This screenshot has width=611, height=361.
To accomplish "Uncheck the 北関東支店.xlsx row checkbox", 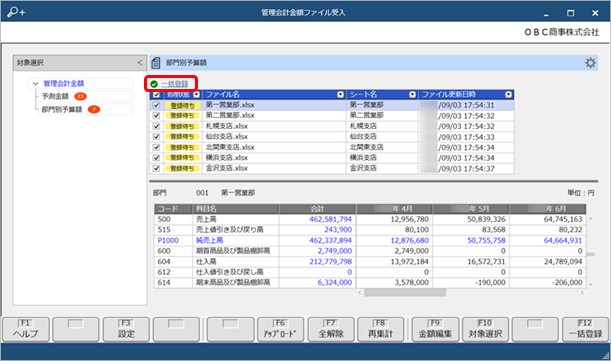I will point(156,147).
